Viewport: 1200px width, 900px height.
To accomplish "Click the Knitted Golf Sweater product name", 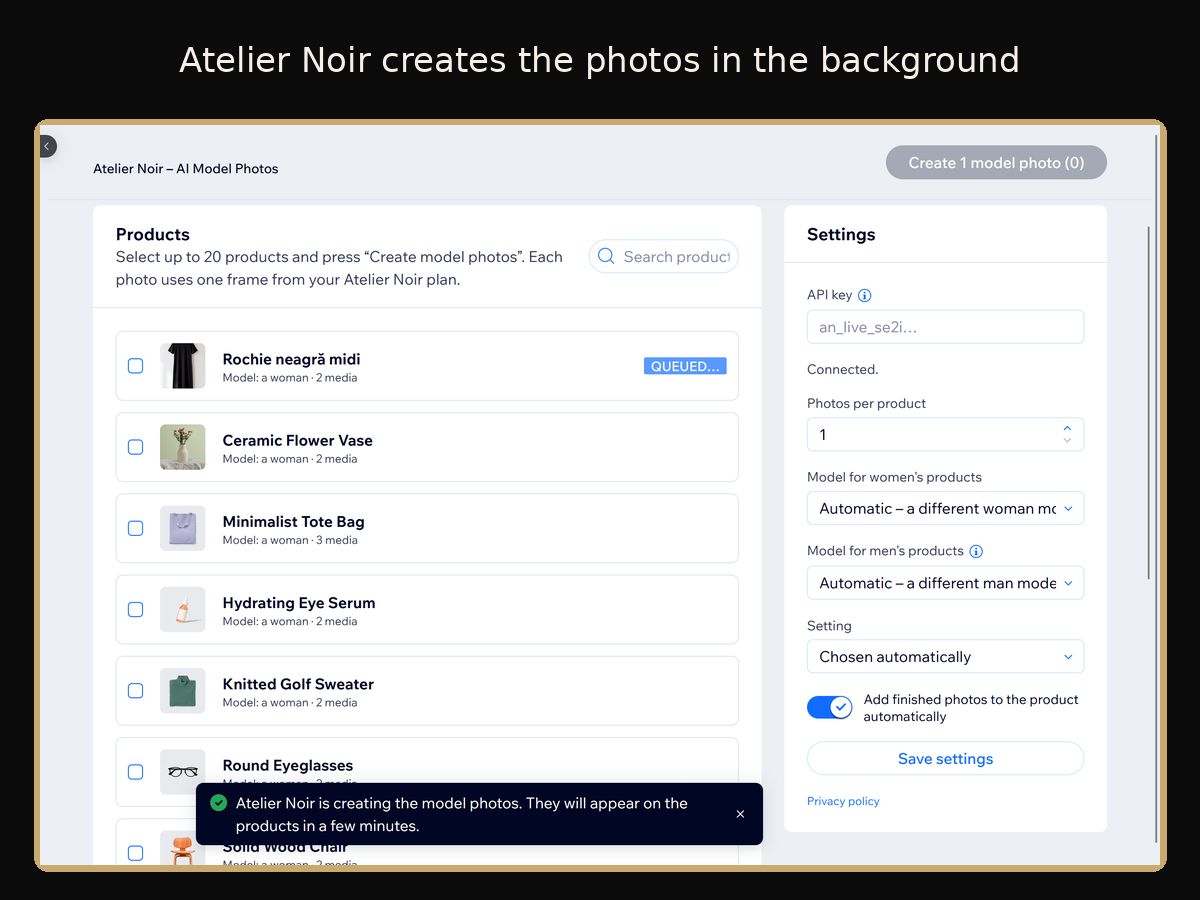I will click(298, 684).
